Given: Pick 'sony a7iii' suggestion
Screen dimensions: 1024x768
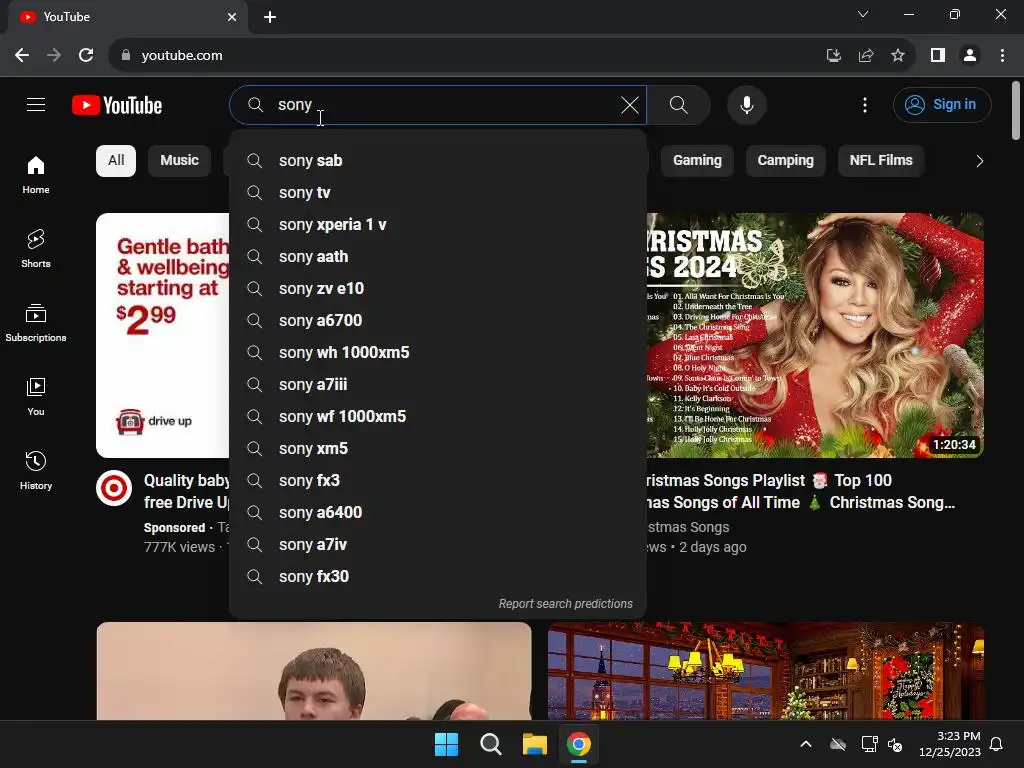Looking at the screenshot, I should pos(438,385).
